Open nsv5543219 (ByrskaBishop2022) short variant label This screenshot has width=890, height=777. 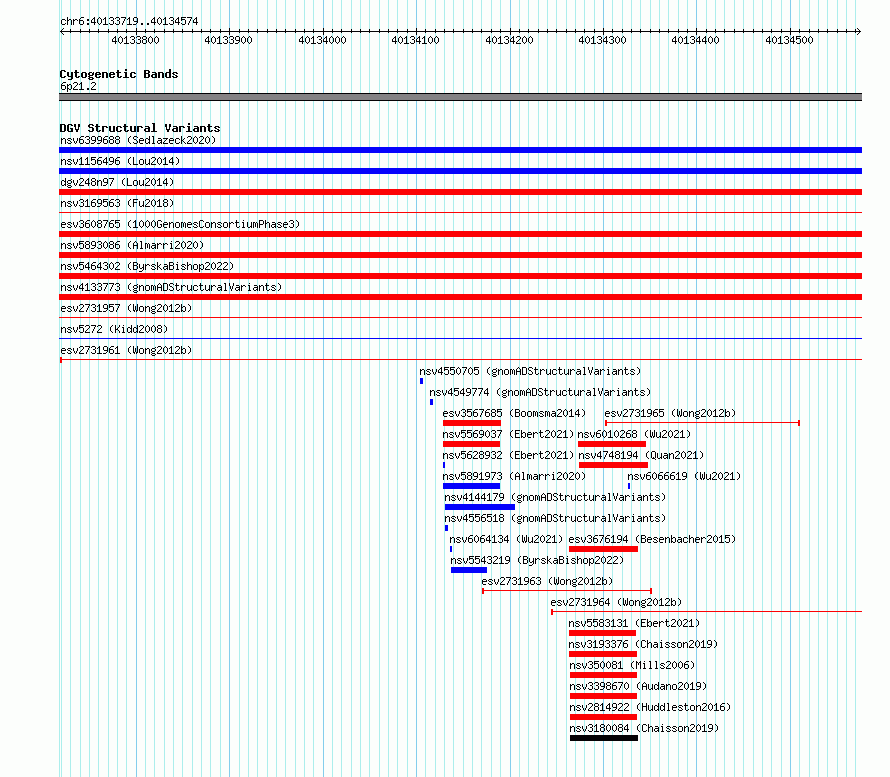point(537,560)
